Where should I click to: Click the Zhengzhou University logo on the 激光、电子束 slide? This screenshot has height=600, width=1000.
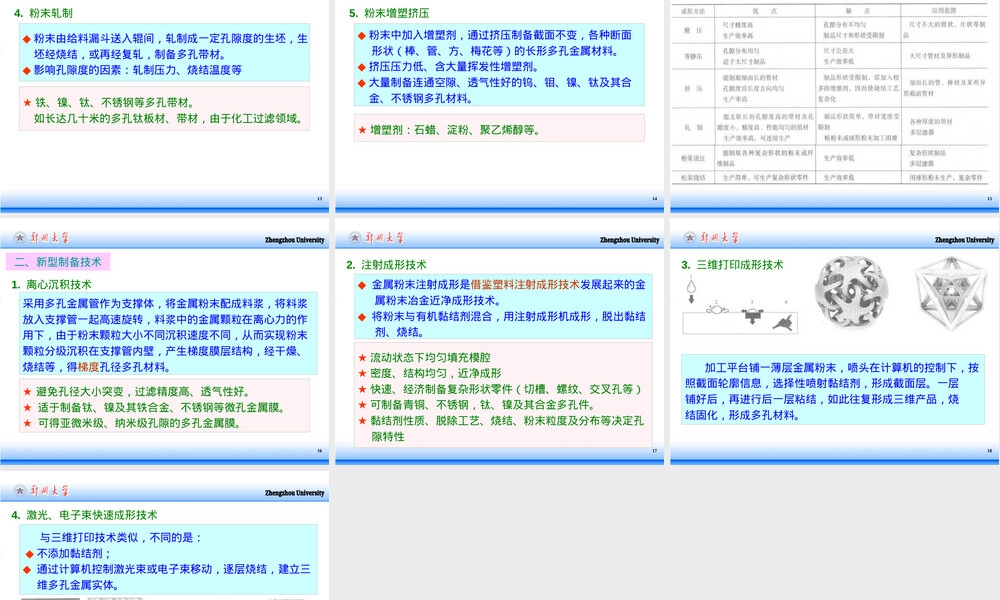tap(41, 490)
